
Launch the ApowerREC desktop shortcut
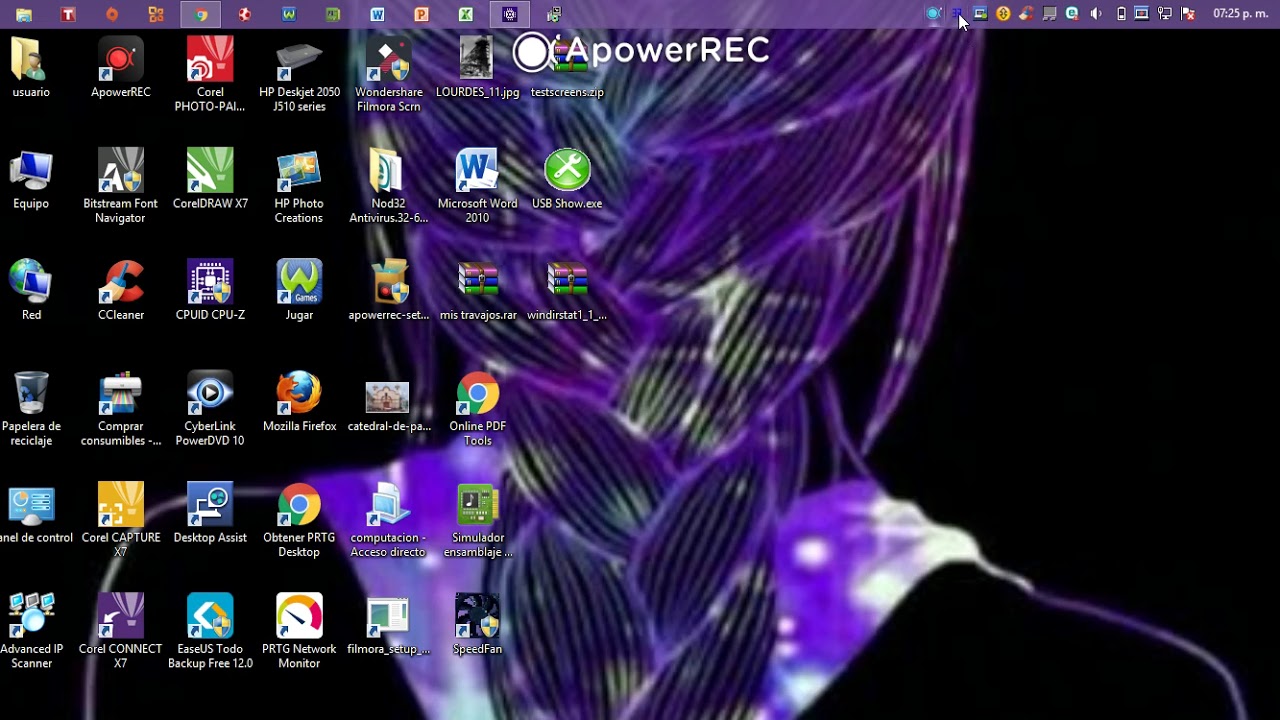coord(120,68)
